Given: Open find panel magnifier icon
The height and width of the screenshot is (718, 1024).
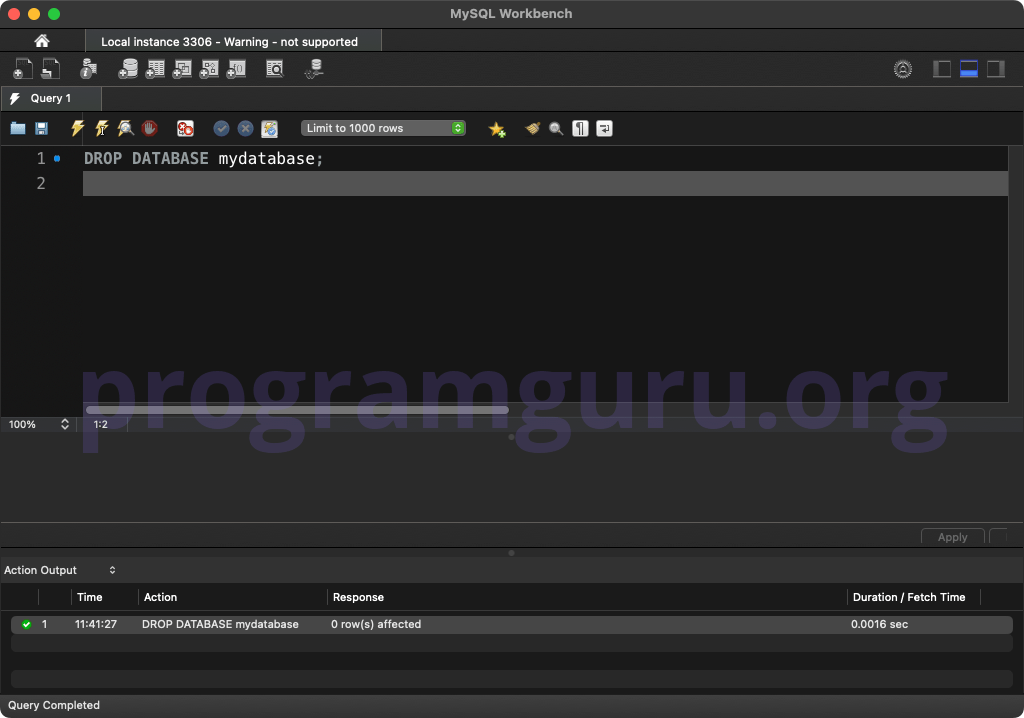Looking at the screenshot, I should point(556,128).
